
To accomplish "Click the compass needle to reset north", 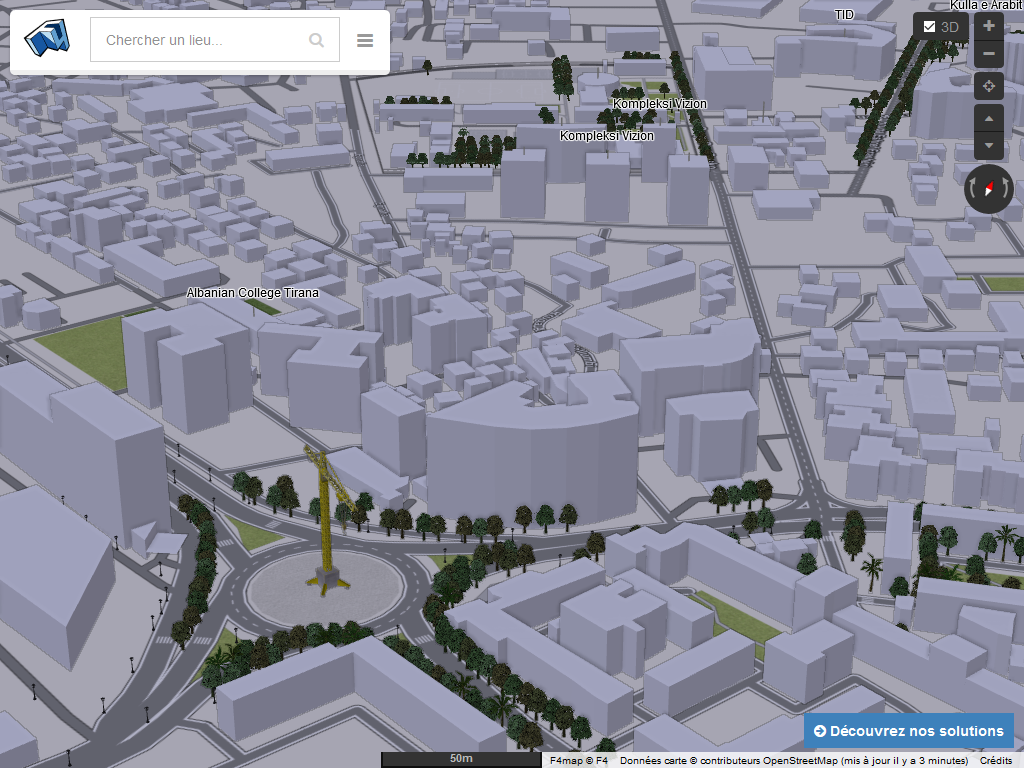I will 989,188.
